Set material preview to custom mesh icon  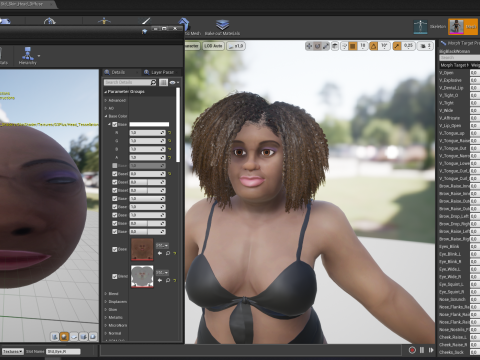[x=93, y=337]
